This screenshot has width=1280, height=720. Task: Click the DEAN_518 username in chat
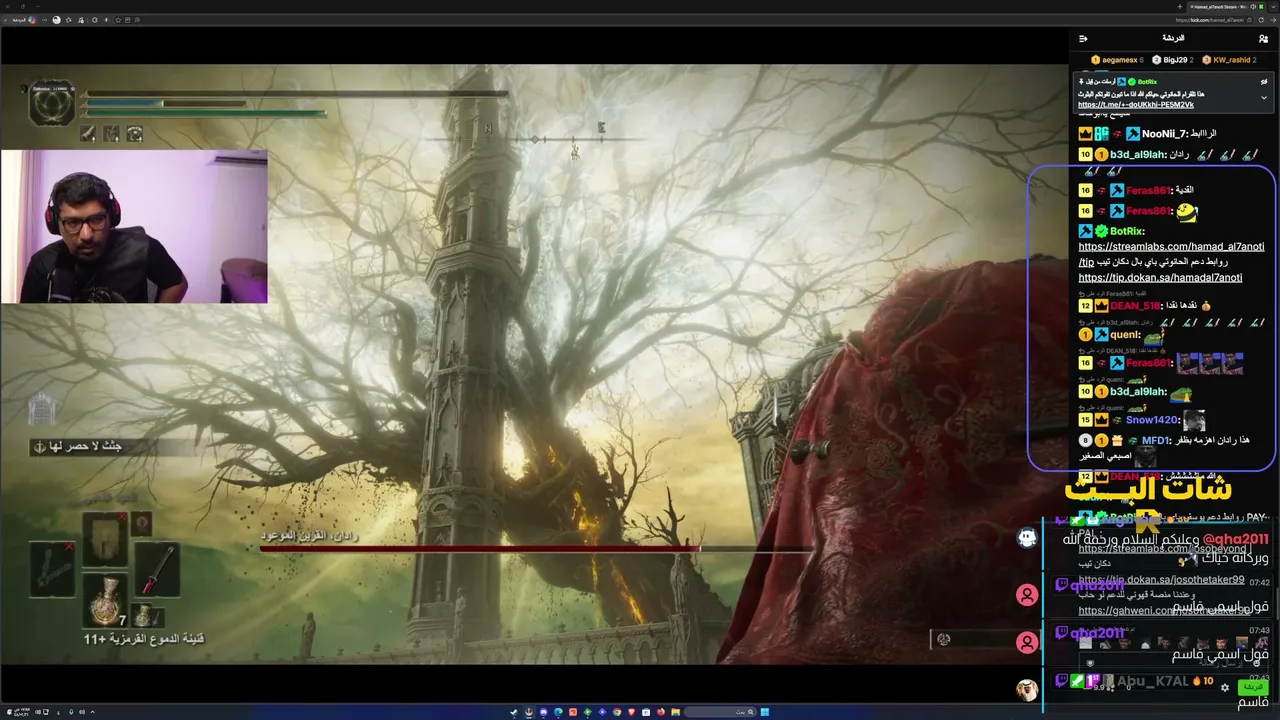(1135, 306)
